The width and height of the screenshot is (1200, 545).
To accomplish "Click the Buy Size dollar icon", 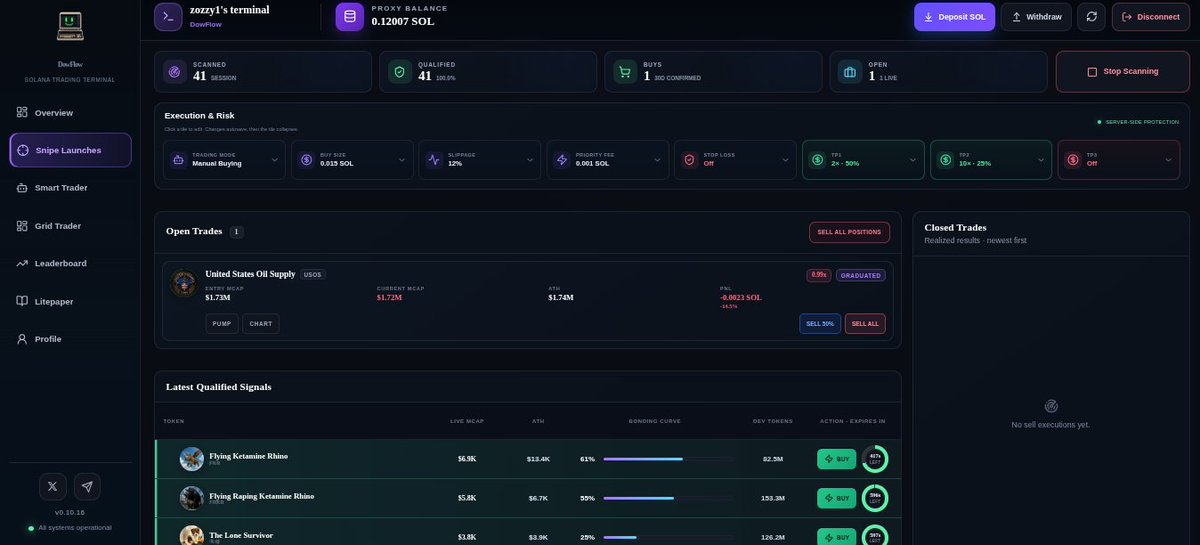I will coord(306,159).
